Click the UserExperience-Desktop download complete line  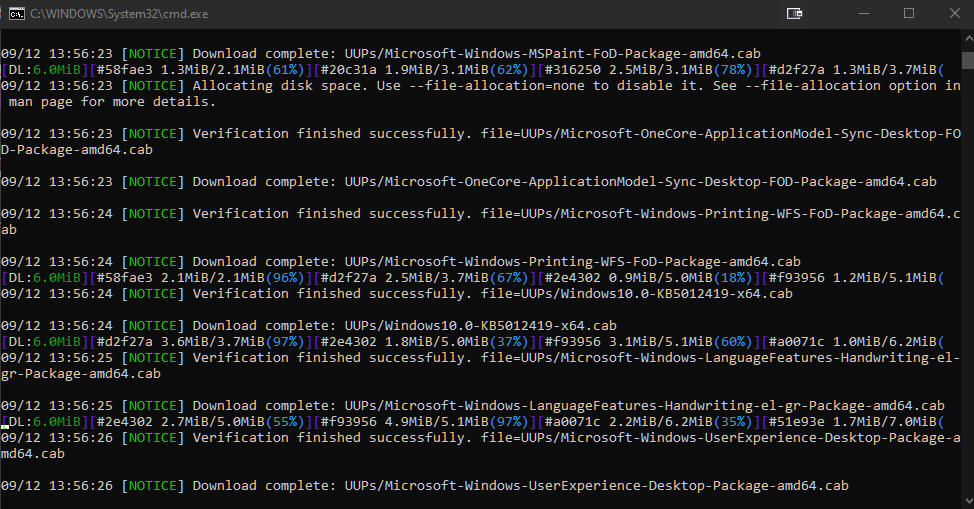click(425, 486)
